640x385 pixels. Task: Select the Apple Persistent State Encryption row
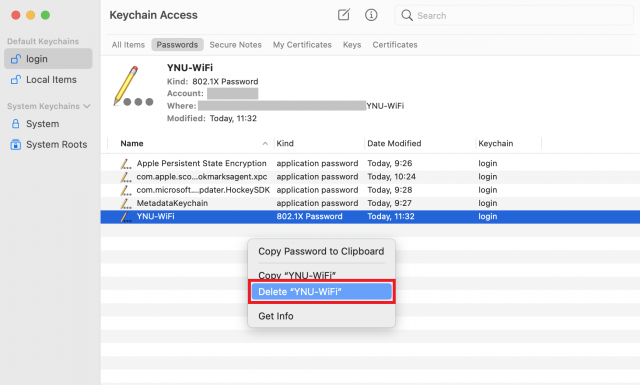tap(370, 163)
